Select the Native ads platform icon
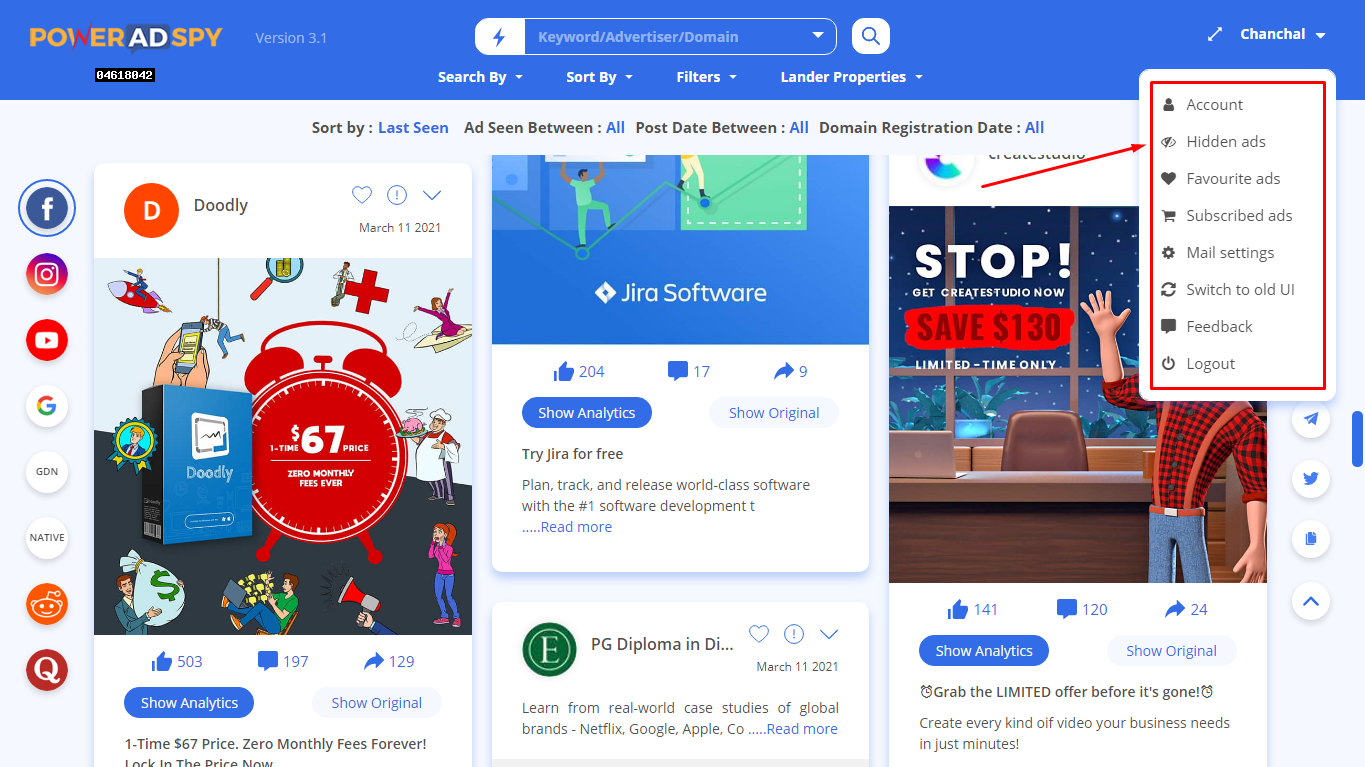This screenshot has width=1365, height=767. pos(47,537)
